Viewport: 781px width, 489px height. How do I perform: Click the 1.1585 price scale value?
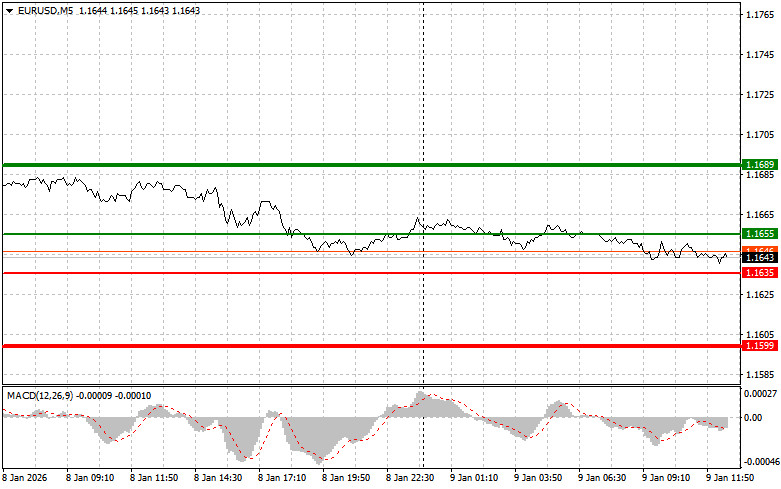pyautogui.click(x=760, y=374)
